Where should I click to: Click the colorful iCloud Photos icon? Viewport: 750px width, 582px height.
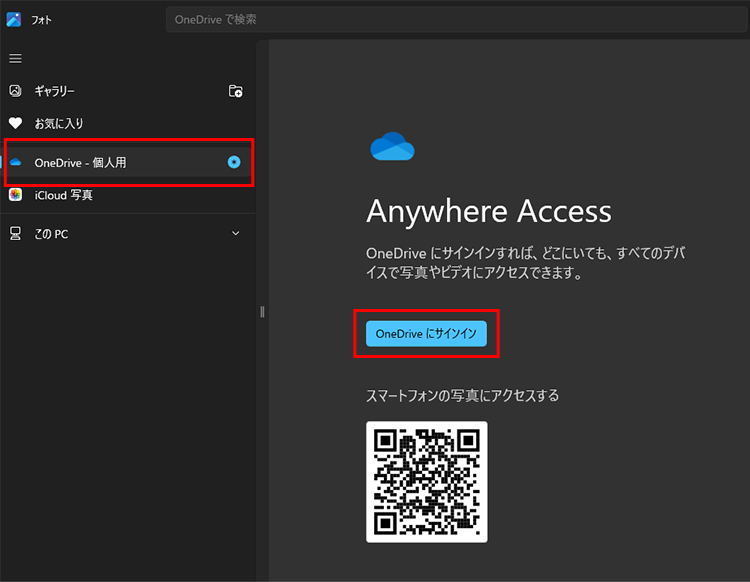coord(15,196)
